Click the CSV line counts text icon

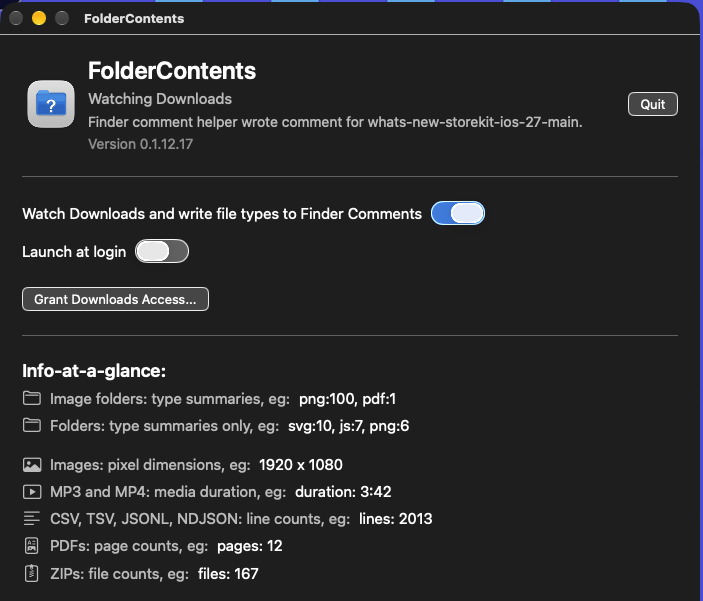coord(32,518)
